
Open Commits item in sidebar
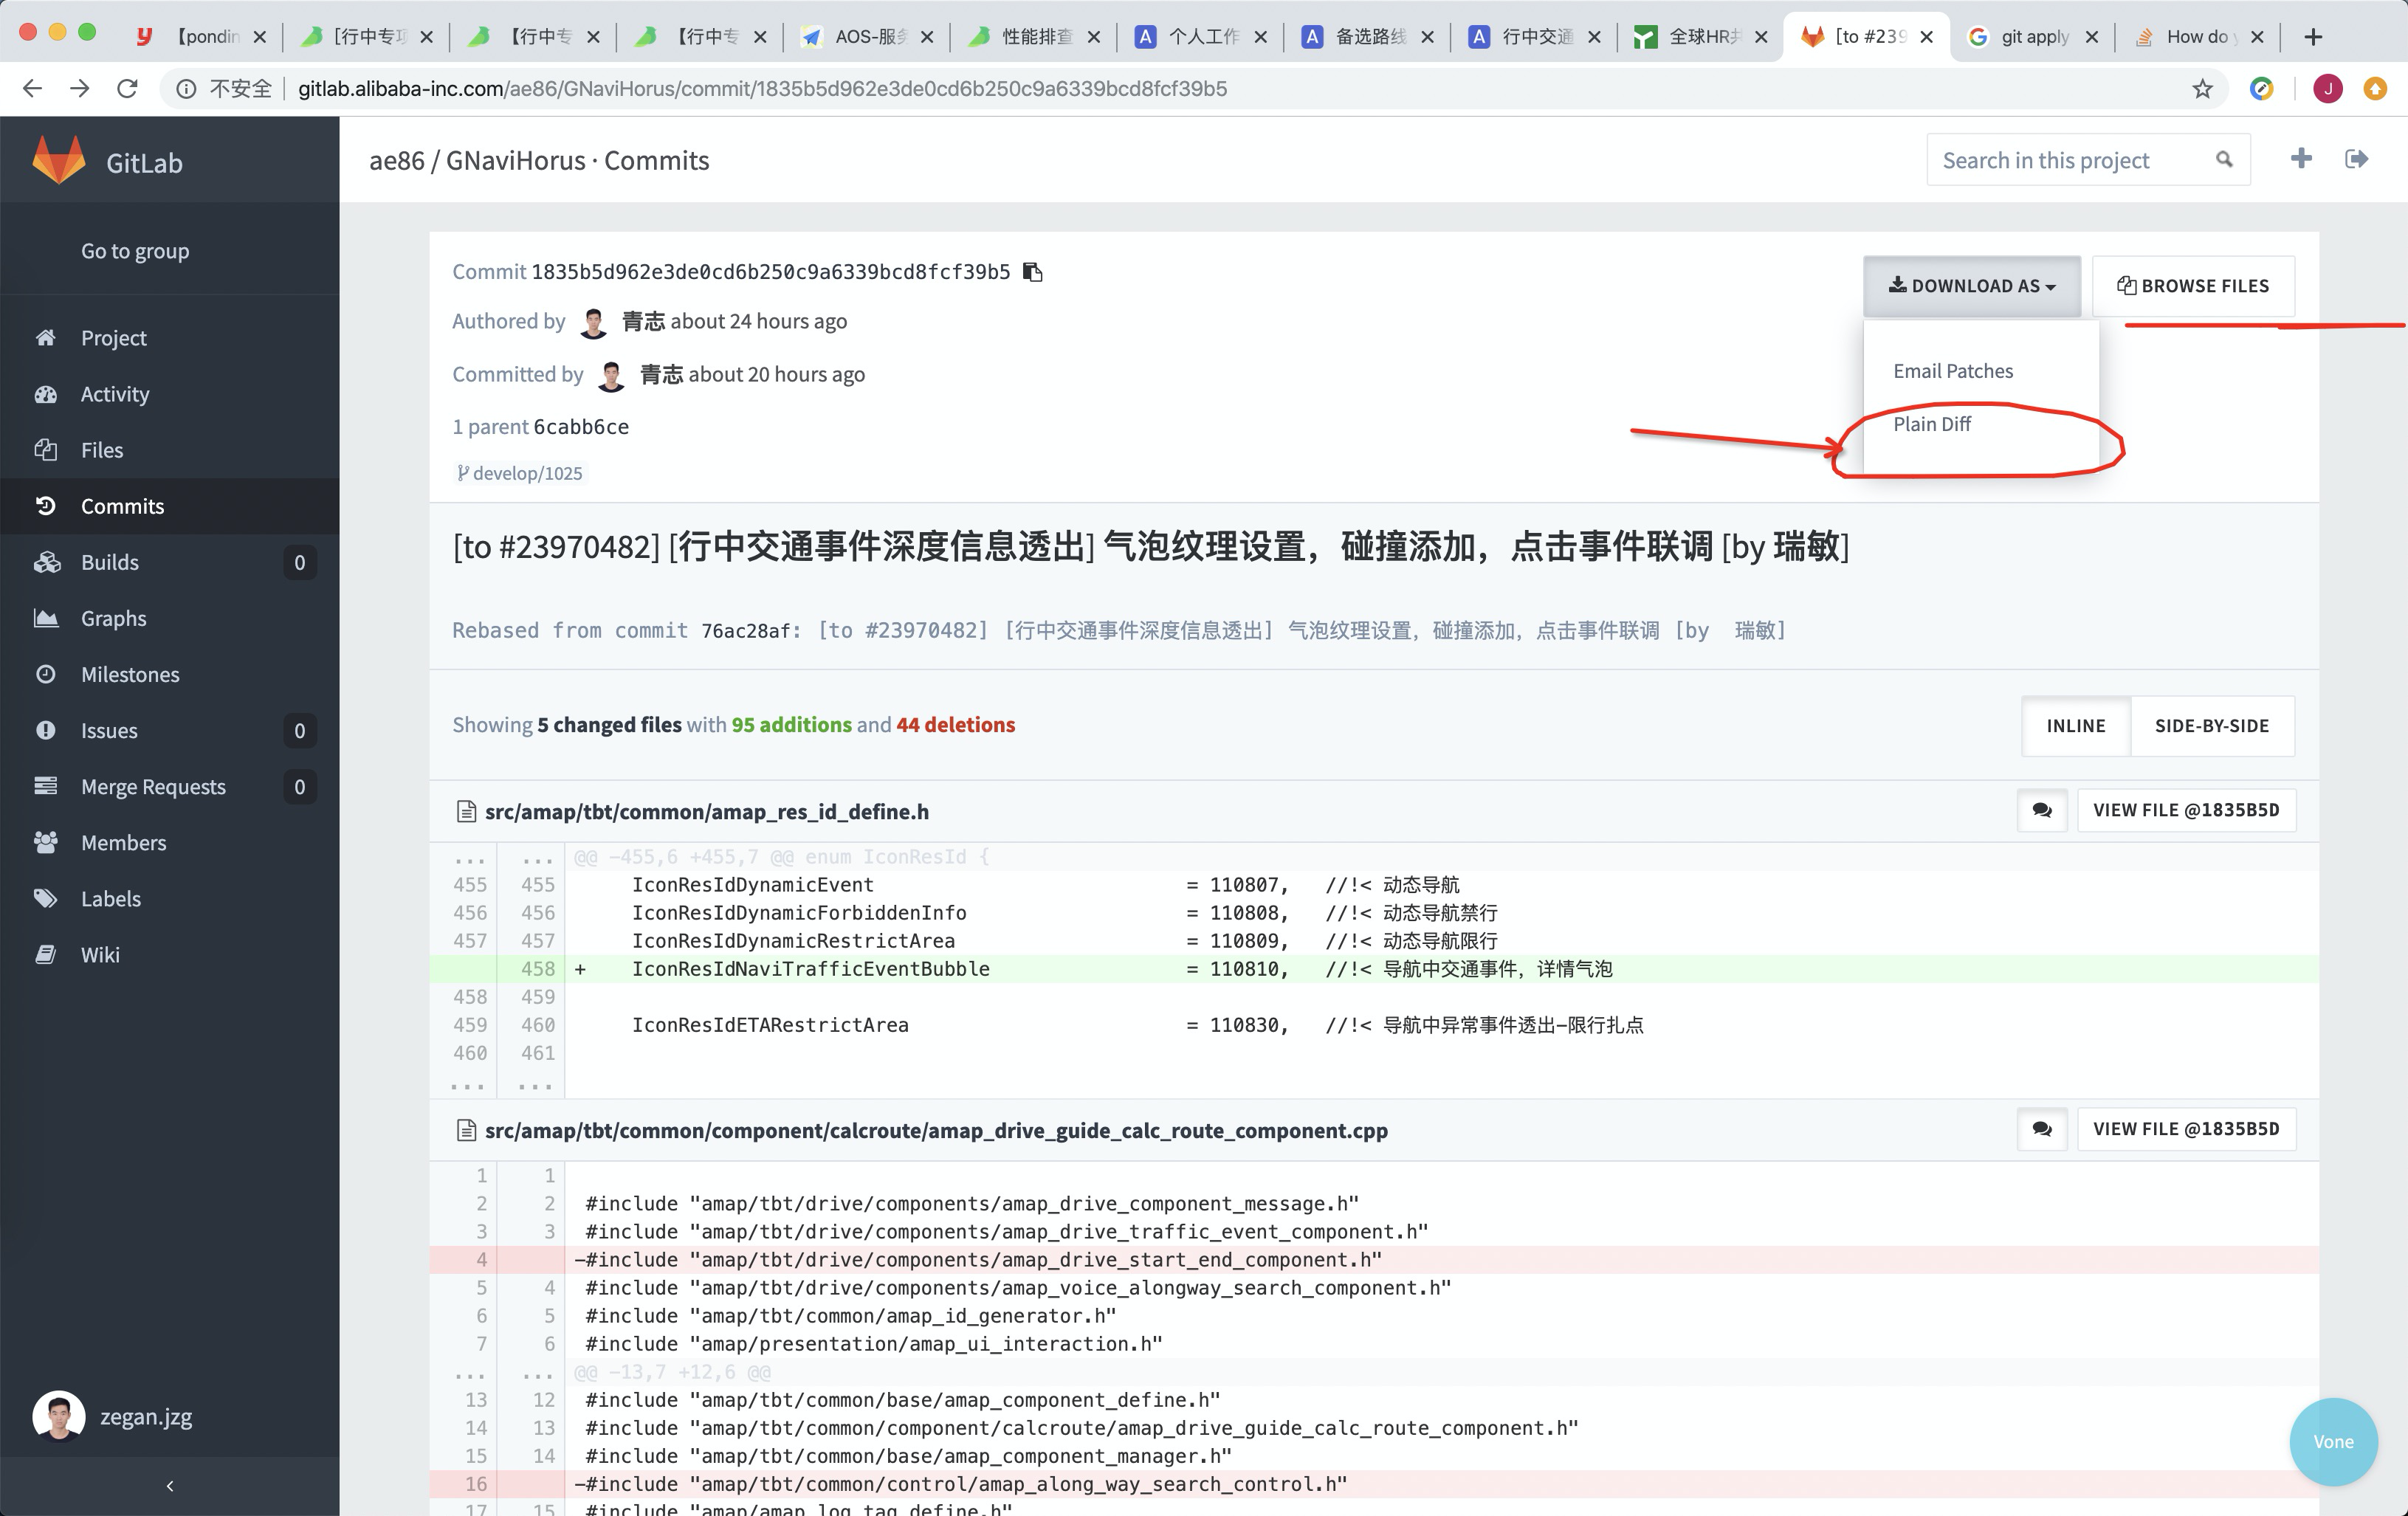170,506
